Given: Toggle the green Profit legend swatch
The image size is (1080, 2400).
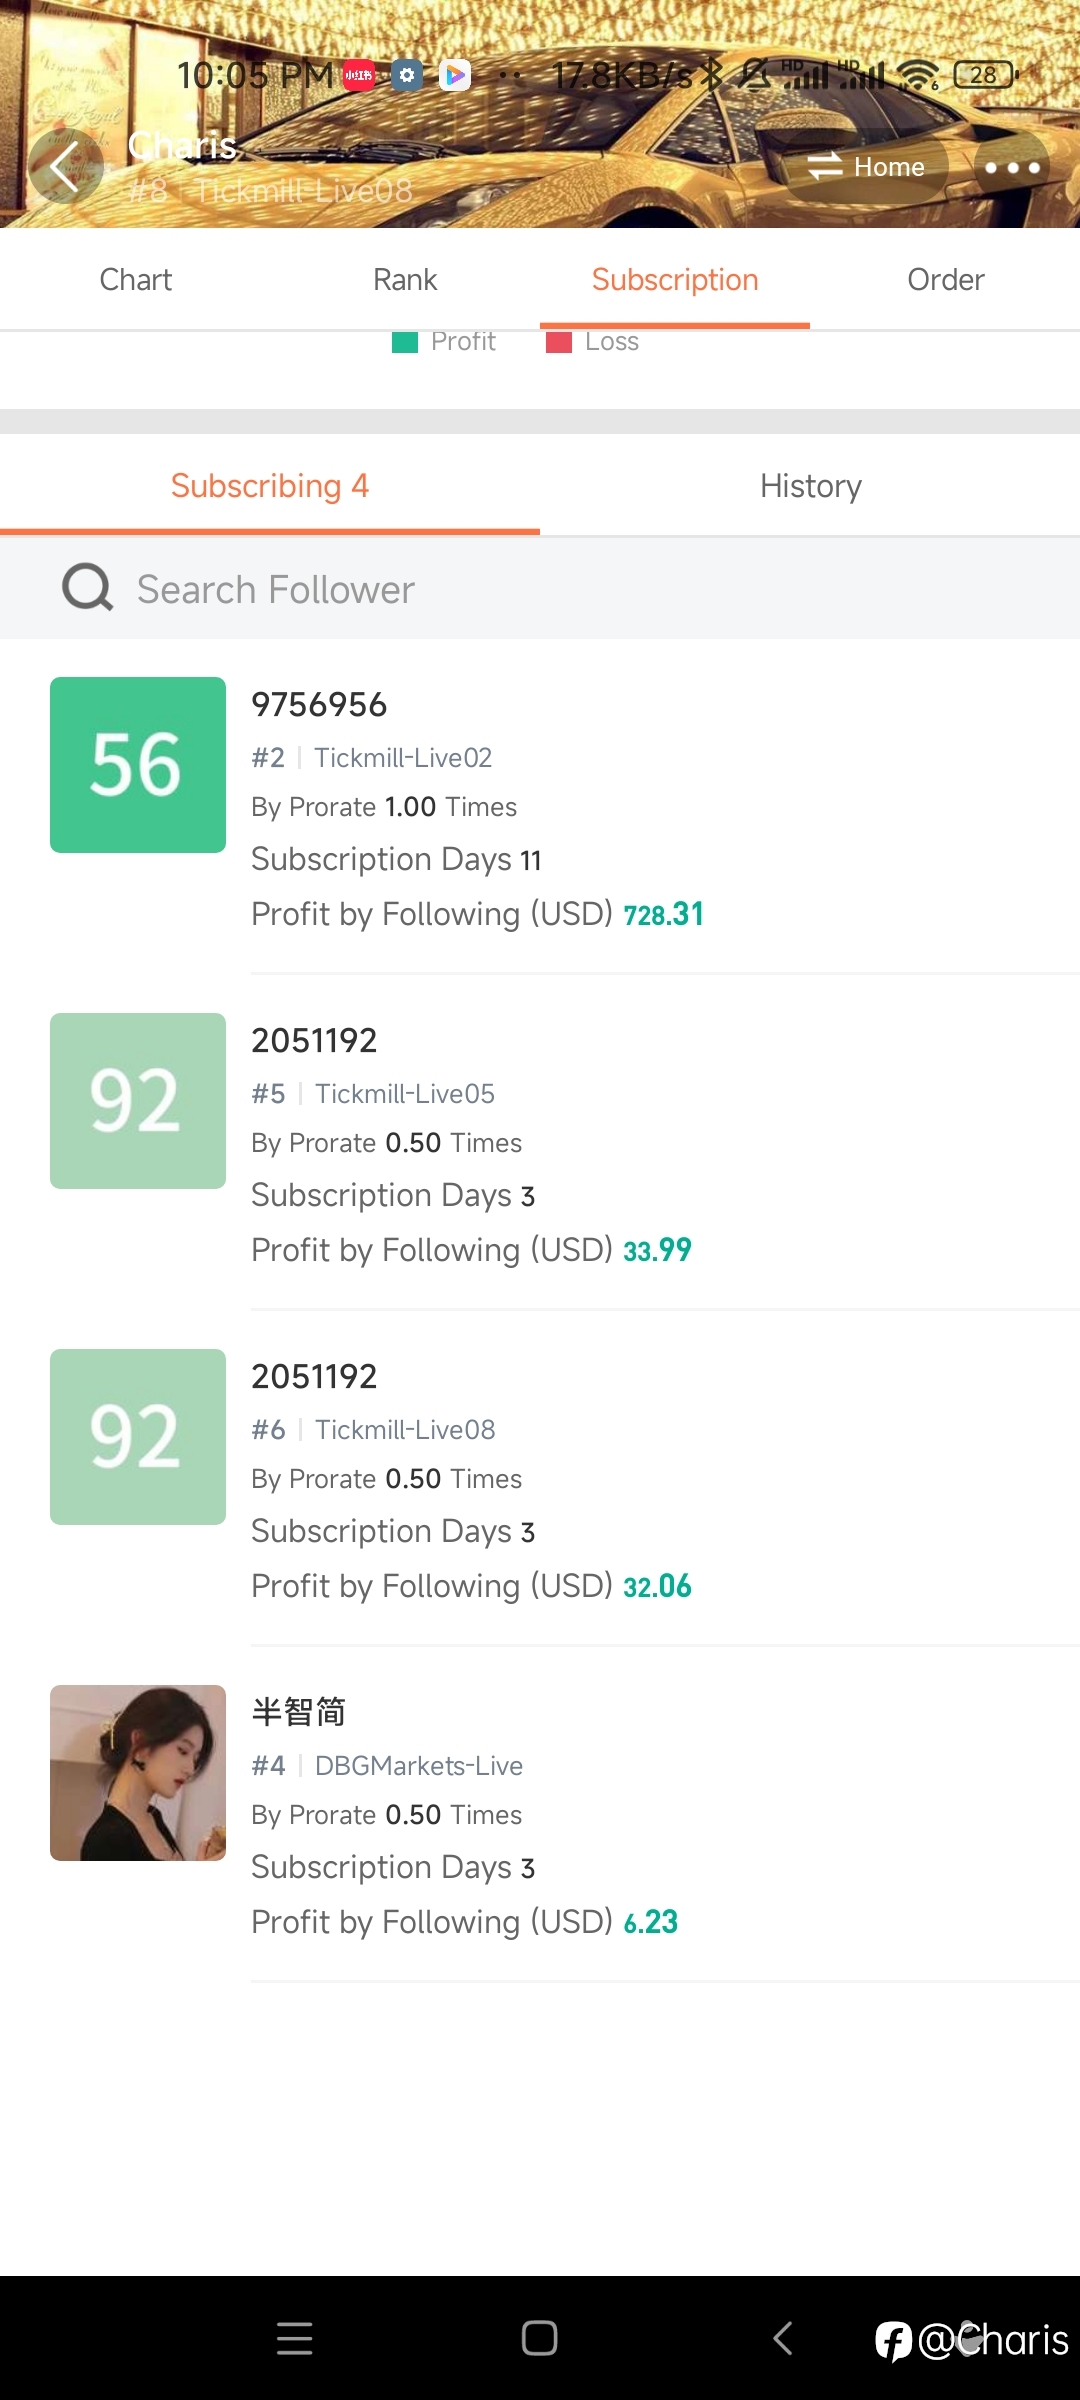Looking at the screenshot, I should 405,343.
